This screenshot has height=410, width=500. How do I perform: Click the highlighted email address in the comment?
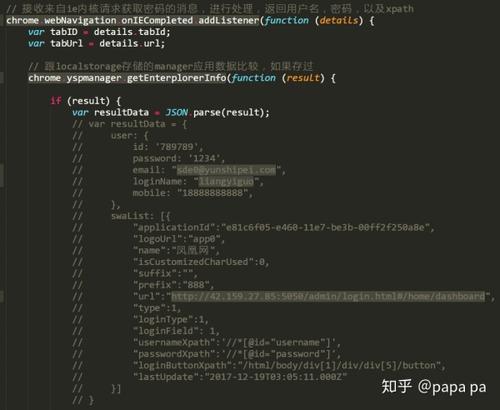coord(226,170)
